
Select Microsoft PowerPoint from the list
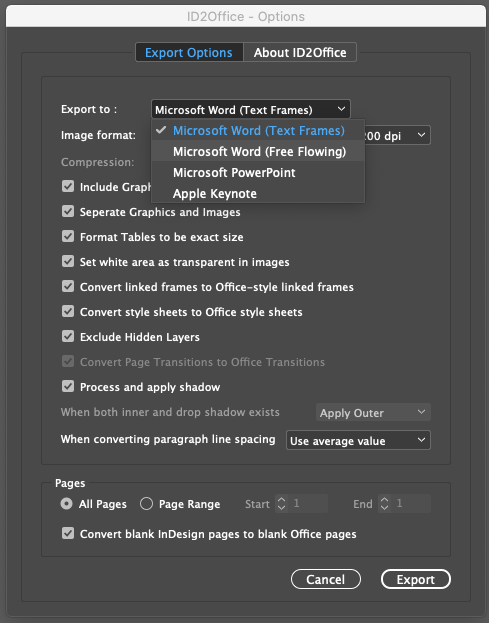pos(258,172)
